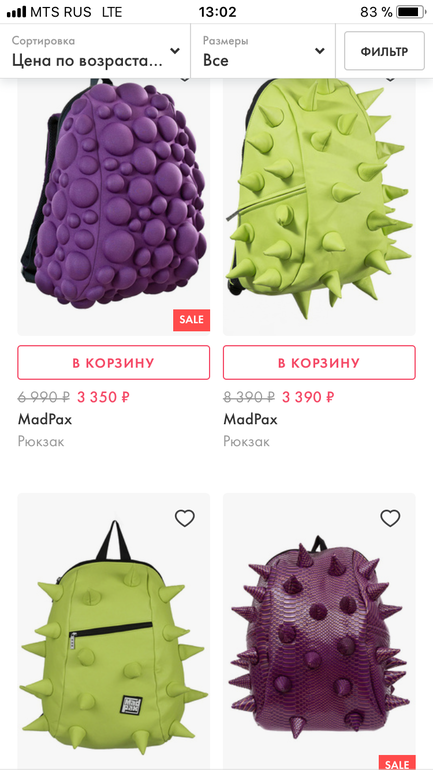Click the chevron next to Цена по возраста
Viewport: 433px width, 770px height.
(175, 51)
